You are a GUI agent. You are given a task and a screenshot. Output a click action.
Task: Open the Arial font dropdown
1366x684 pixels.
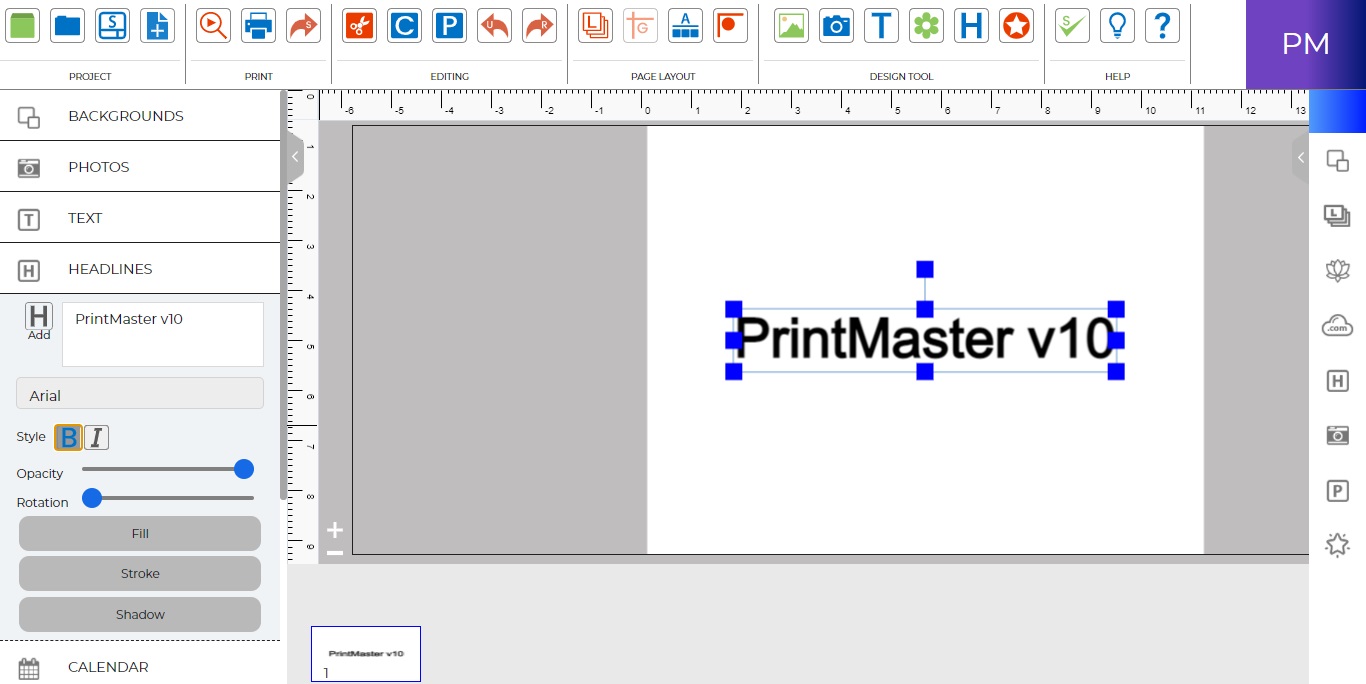click(140, 394)
